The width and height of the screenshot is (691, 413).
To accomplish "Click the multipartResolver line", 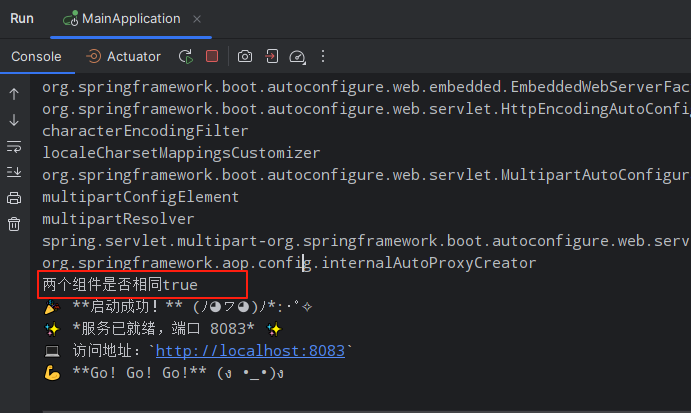I will point(118,219).
